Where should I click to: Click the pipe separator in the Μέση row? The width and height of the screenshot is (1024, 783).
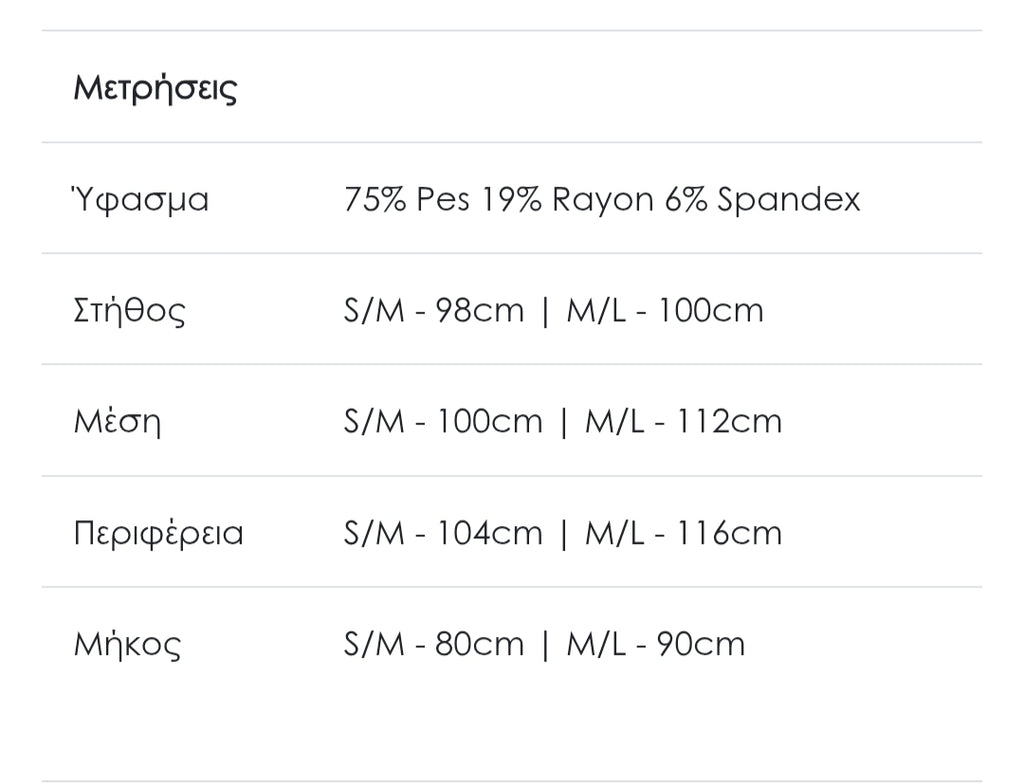click(x=564, y=421)
